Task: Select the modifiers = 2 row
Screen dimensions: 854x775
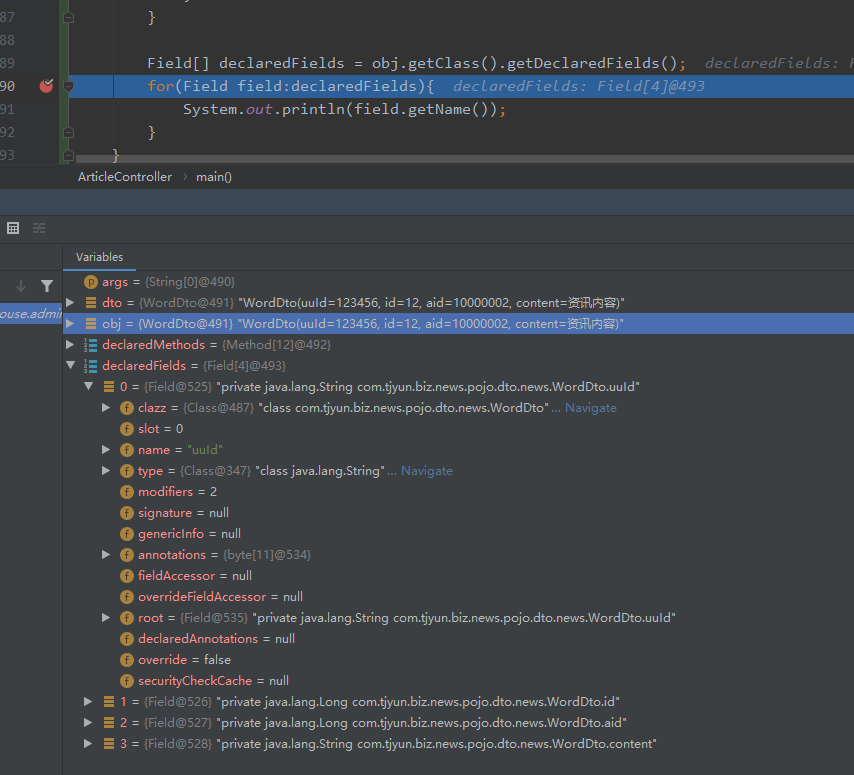Action: point(458,492)
